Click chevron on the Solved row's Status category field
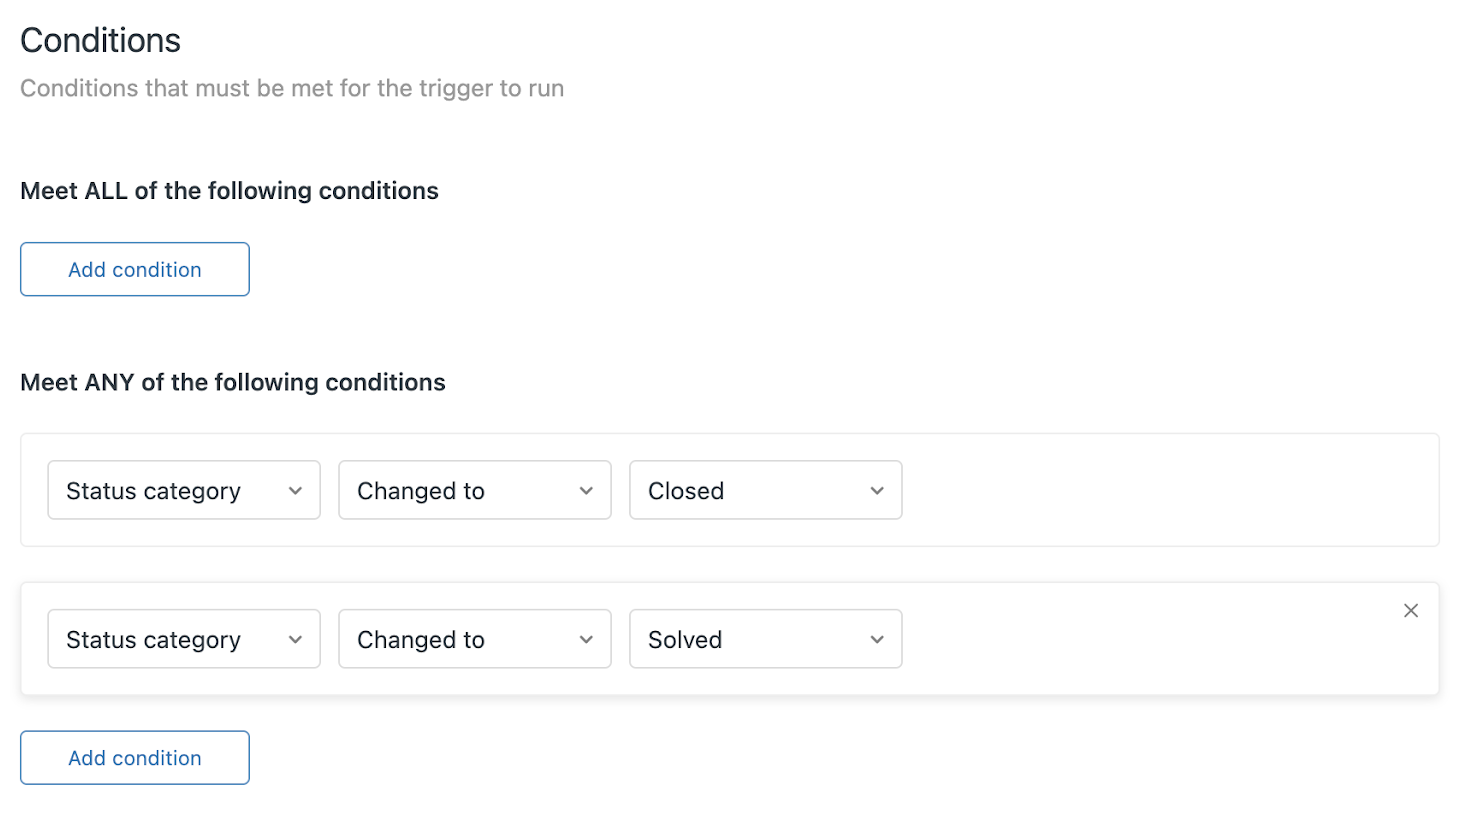The height and width of the screenshot is (814, 1476). point(295,640)
